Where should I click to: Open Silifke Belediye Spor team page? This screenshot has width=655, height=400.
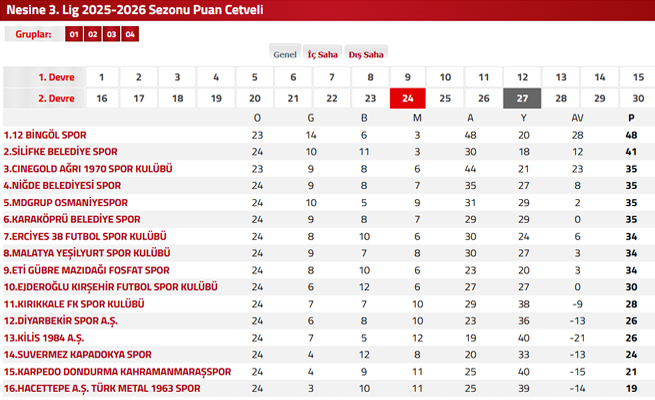point(60,152)
